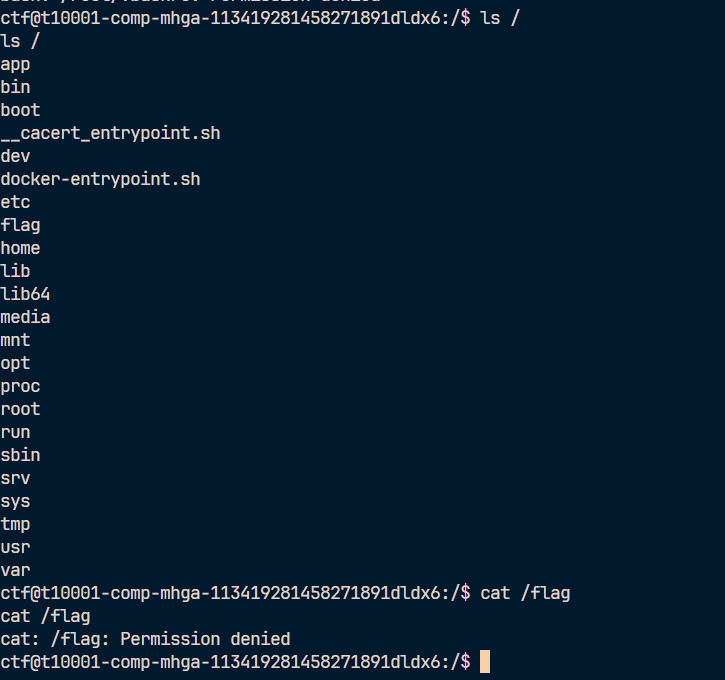Click the 'lib64' entry in ls output
Screen dimensions: 725x680
(x=26, y=294)
